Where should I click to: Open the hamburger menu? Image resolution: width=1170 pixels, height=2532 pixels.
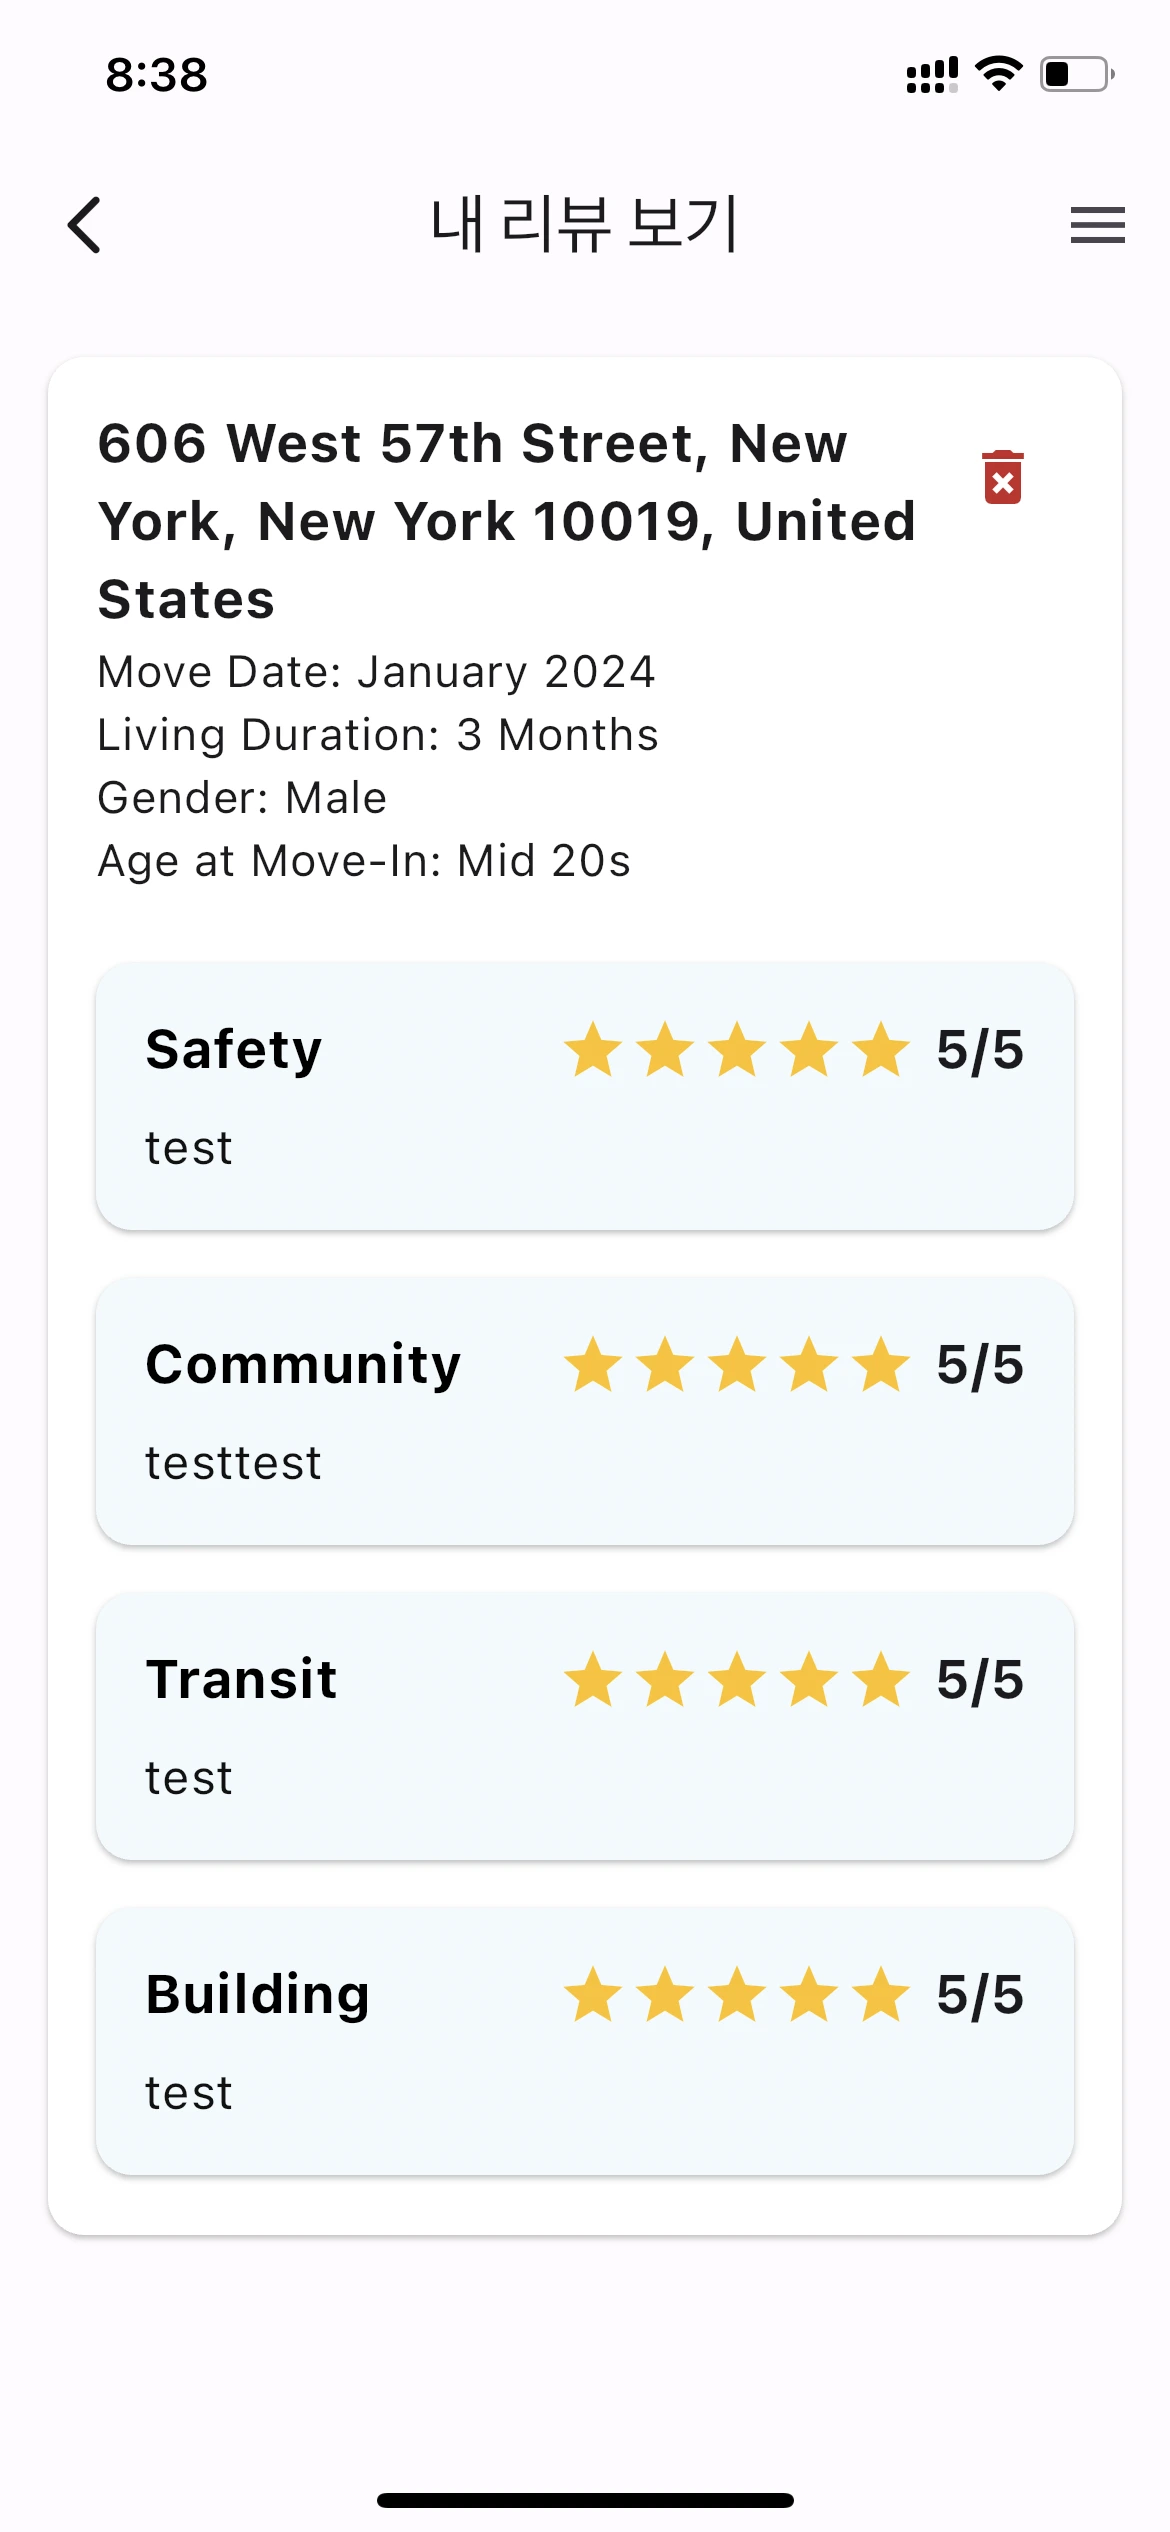(x=1097, y=225)
